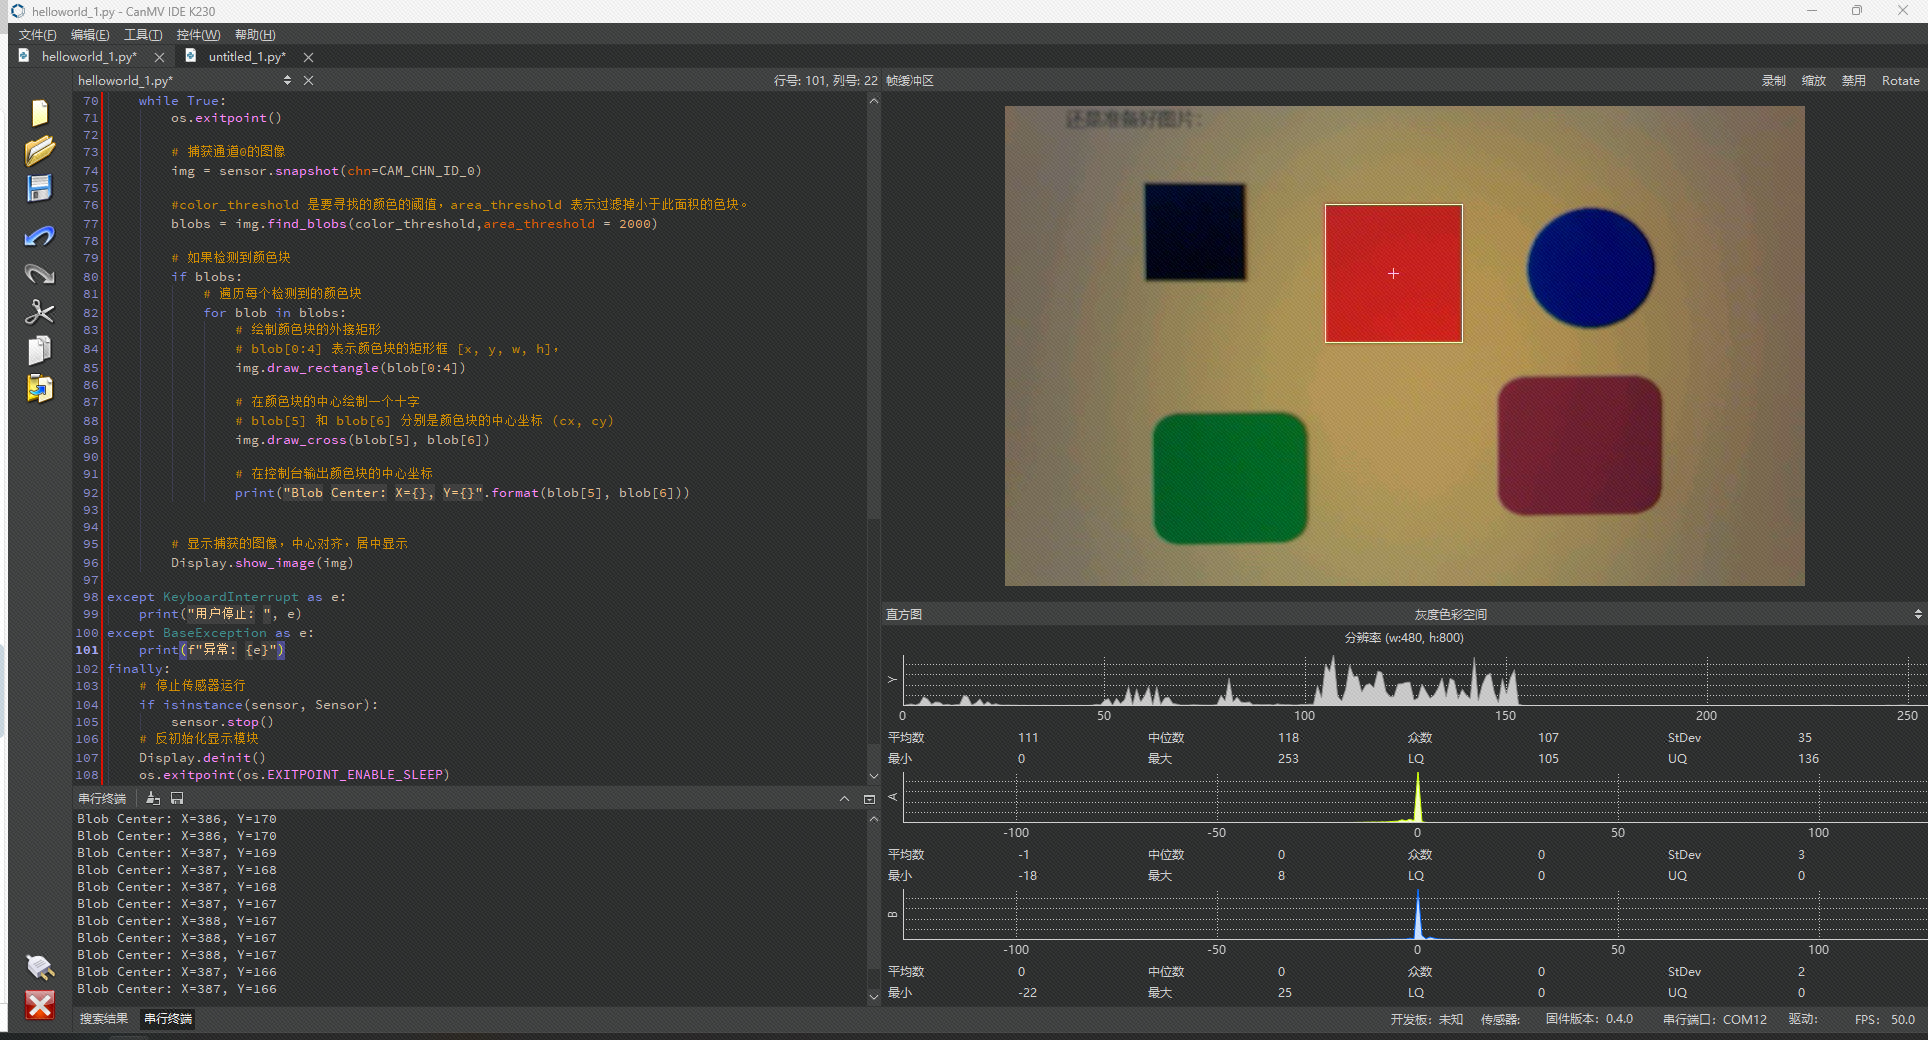Click the Save floppy disk icon

pyautogui.click(x=40, y=188)
